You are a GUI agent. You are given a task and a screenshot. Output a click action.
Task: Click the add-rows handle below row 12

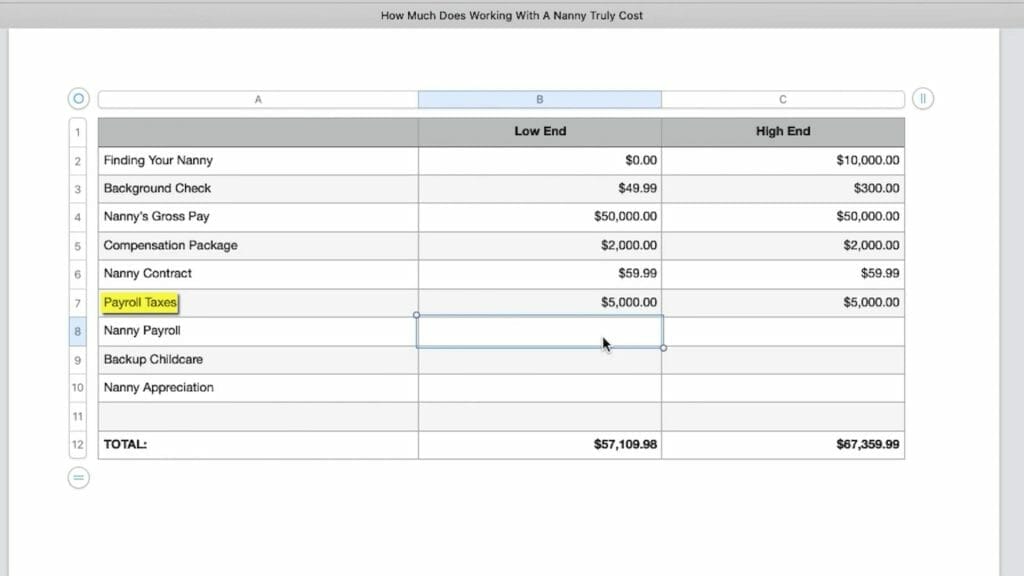click(x=78, y=478)
